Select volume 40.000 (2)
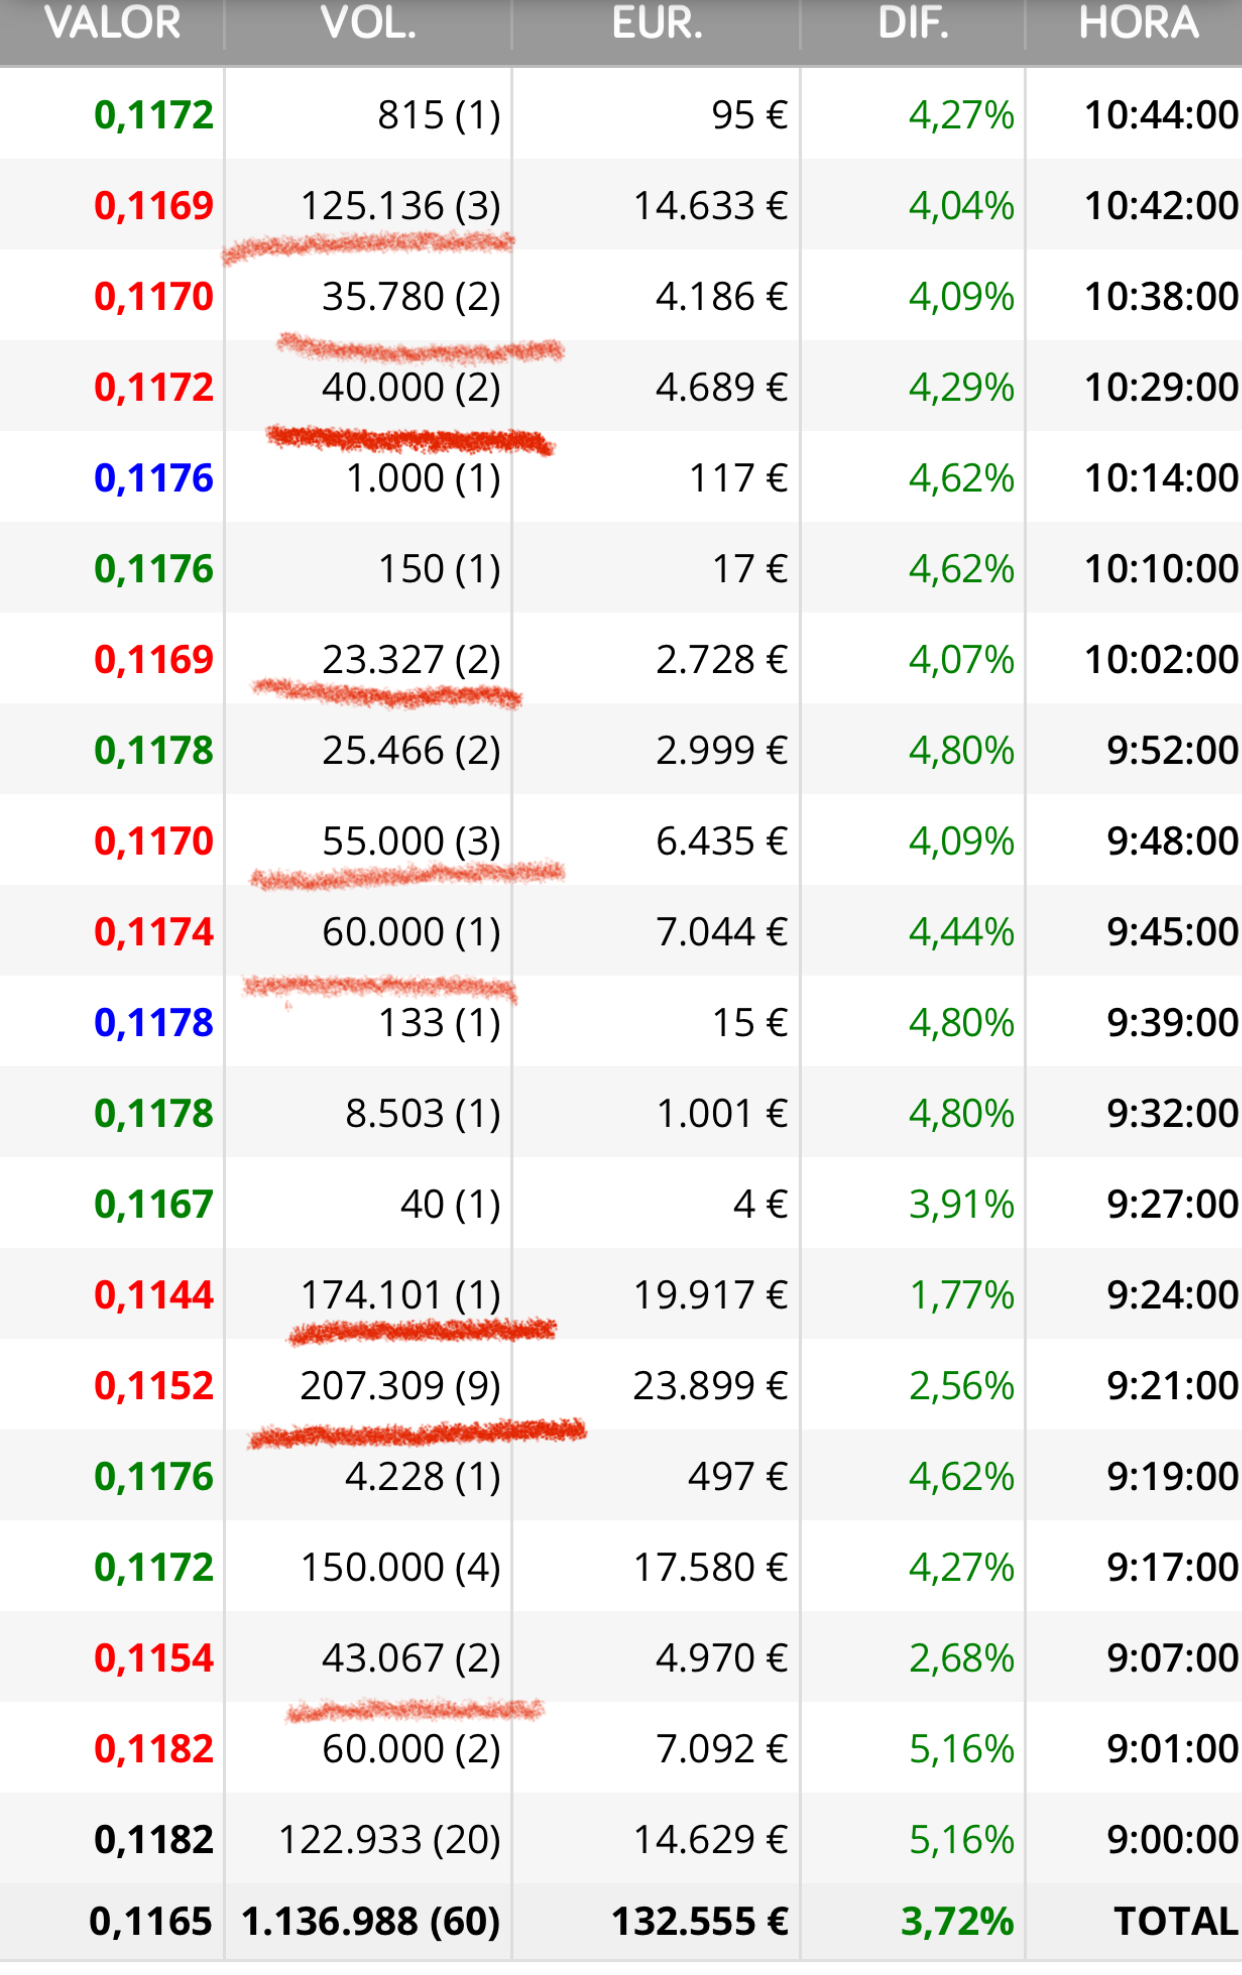 [411, 388]
